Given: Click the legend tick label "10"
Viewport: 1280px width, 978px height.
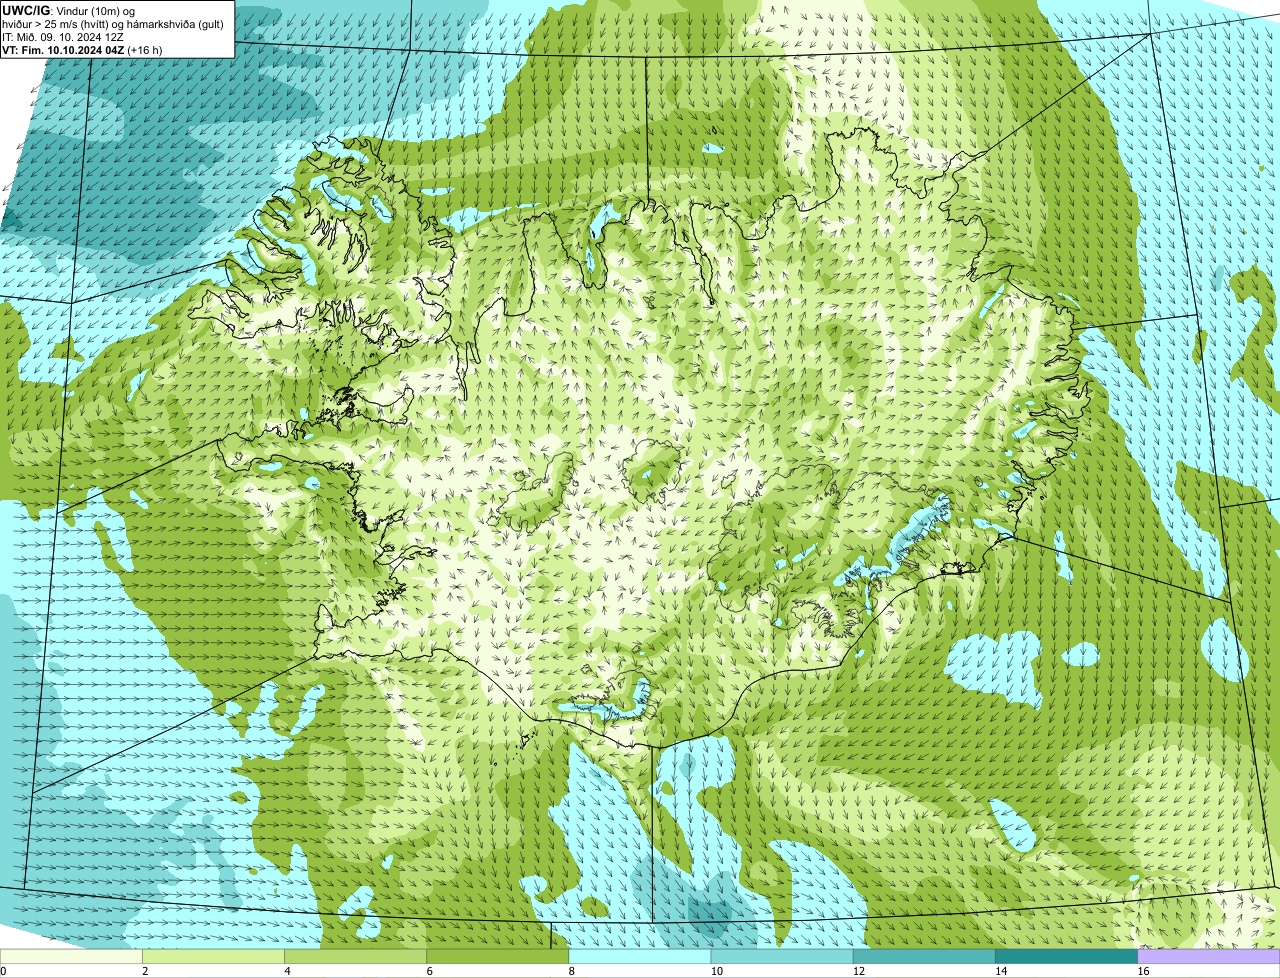Looking at the screenshot, I should (x=716, y=971).
